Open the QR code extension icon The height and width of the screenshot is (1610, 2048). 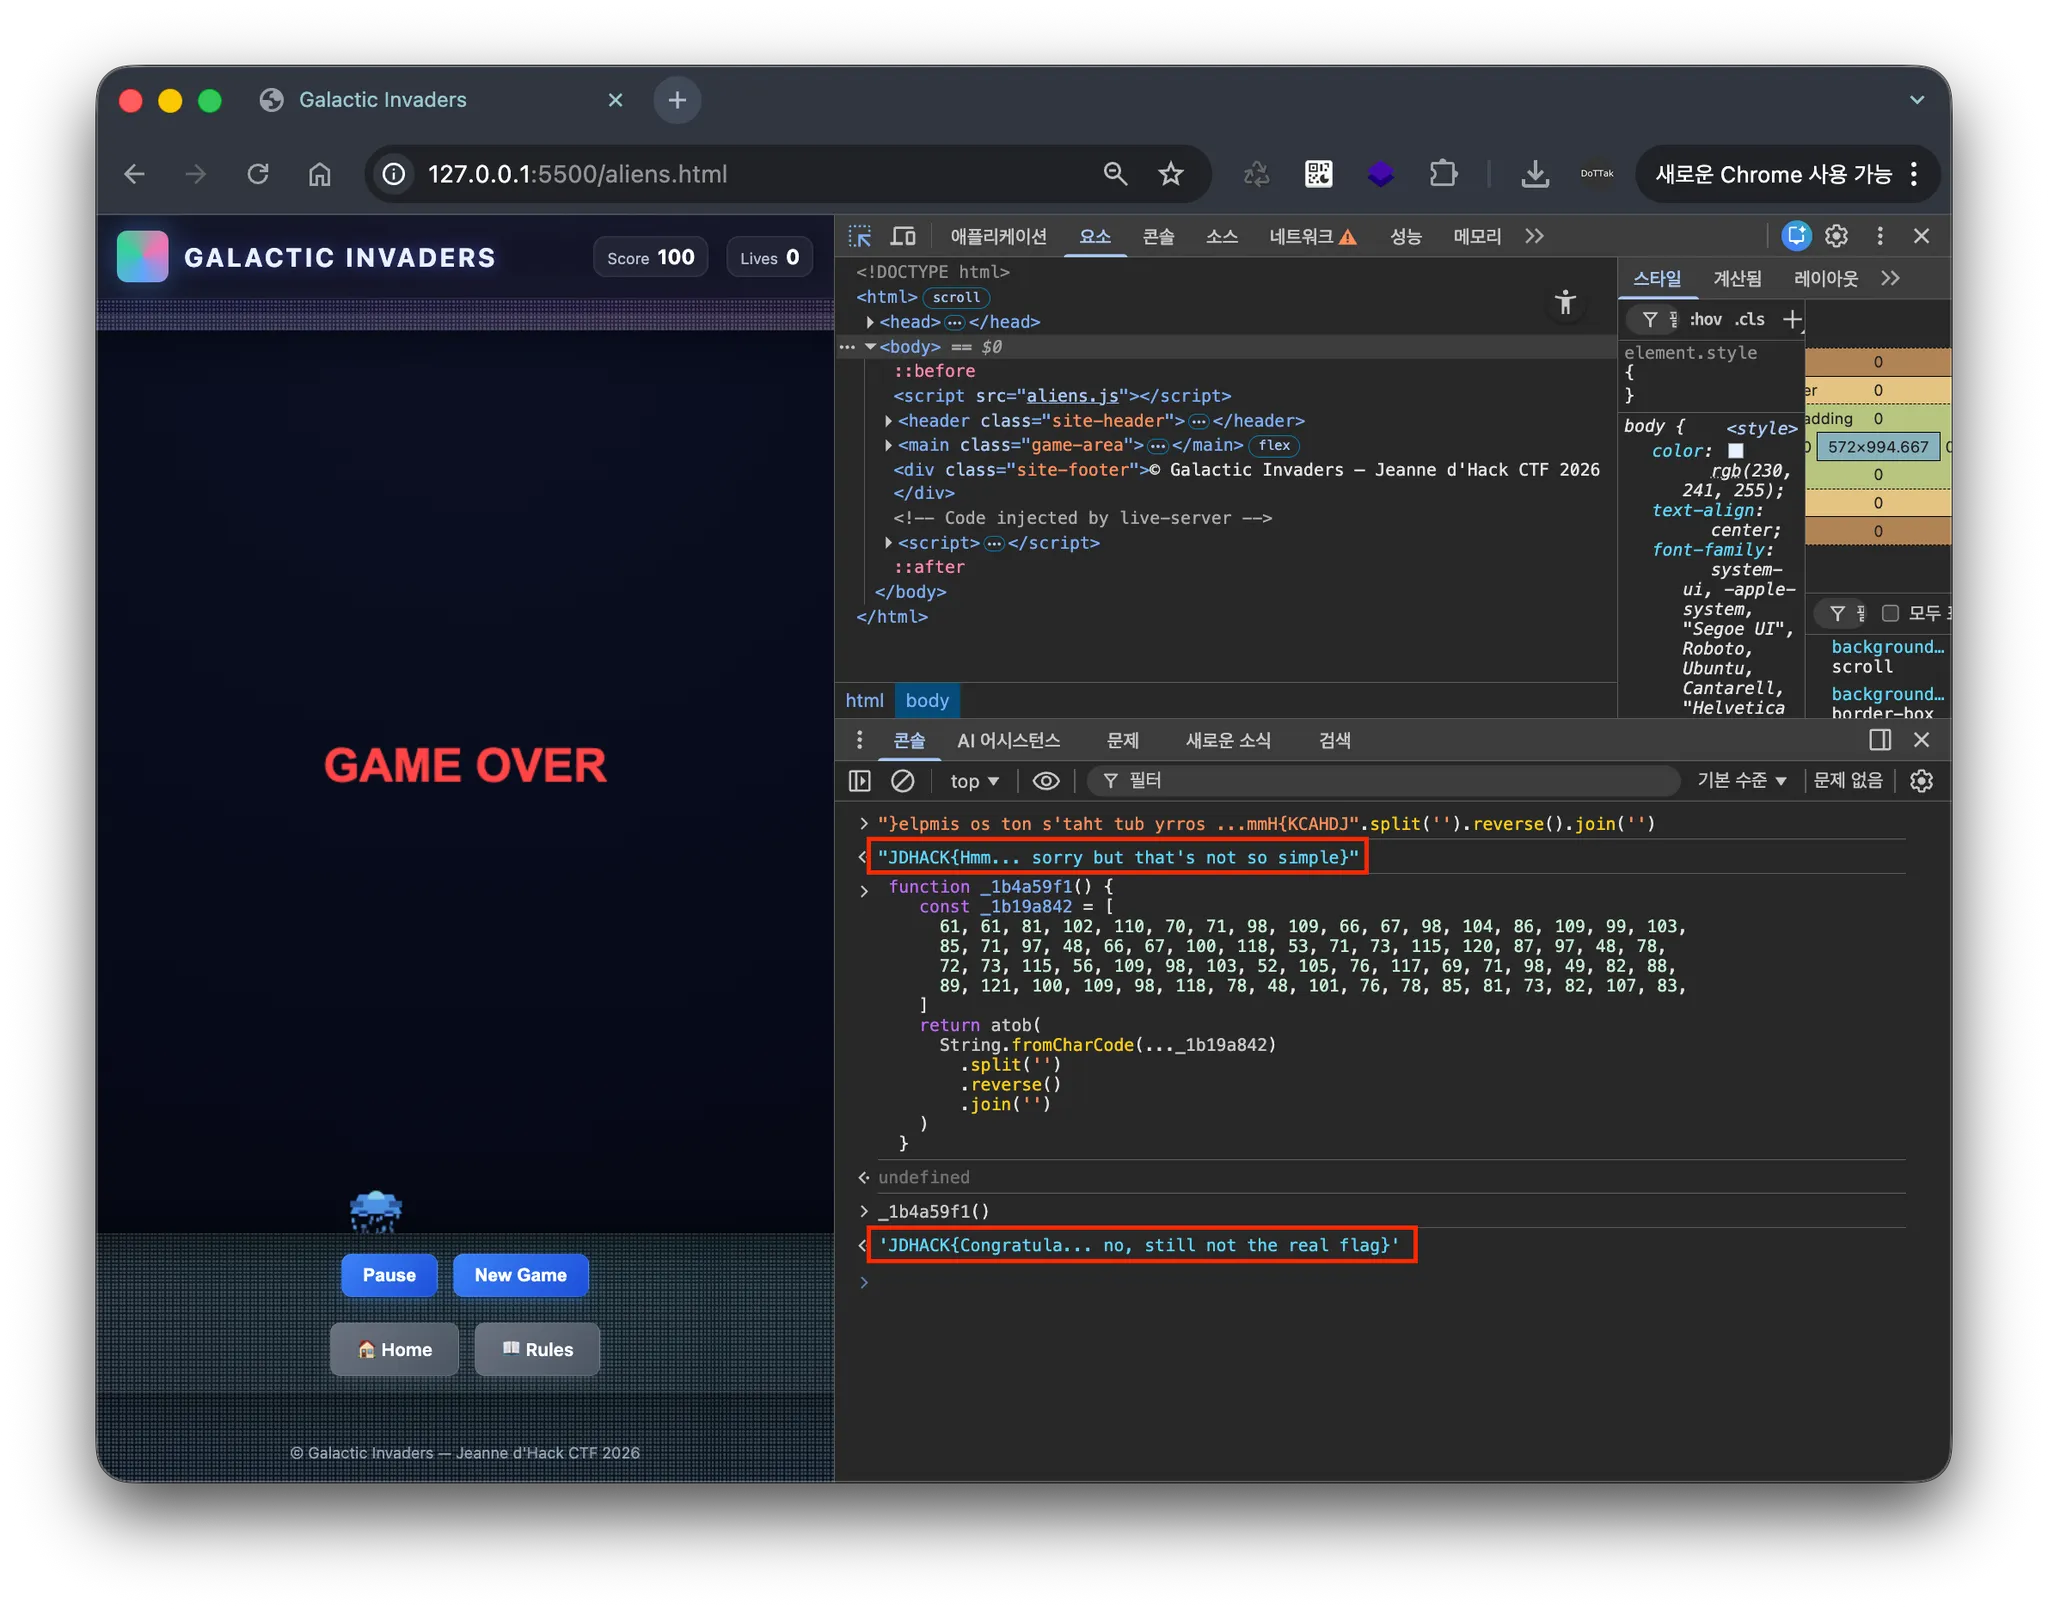pyautogui.click(x=1318, y=174)
